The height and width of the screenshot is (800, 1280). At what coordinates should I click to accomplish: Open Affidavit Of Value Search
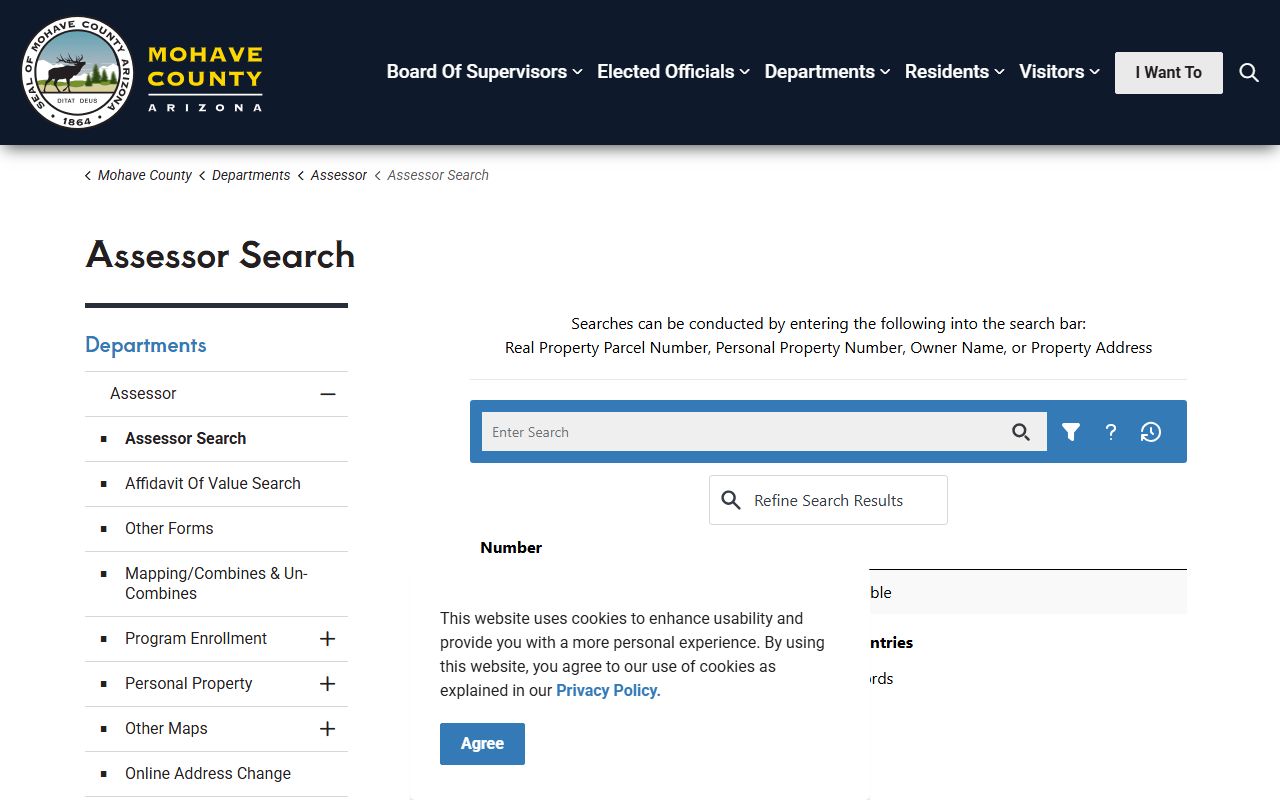(x=213, y=483)
